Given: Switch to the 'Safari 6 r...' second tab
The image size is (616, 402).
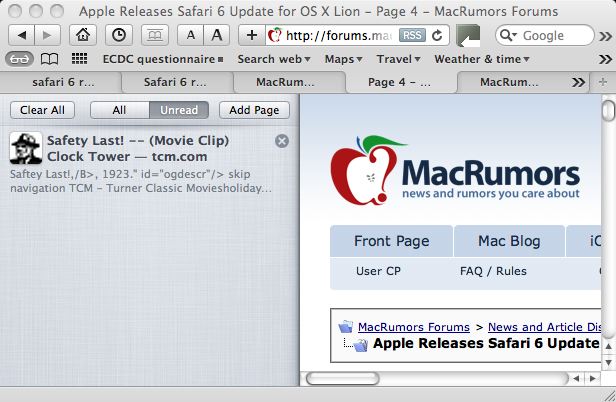Looking at the screenshot, I should click(175, 82).
